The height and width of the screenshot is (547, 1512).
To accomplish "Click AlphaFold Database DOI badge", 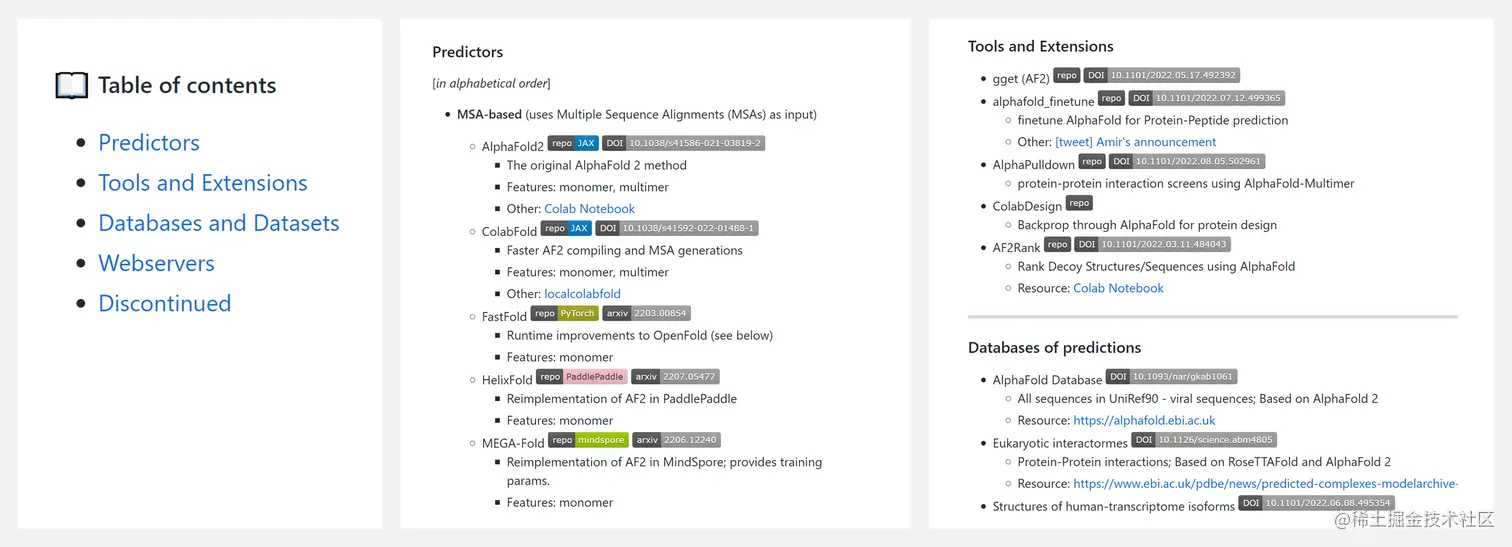I will 1171,377.
